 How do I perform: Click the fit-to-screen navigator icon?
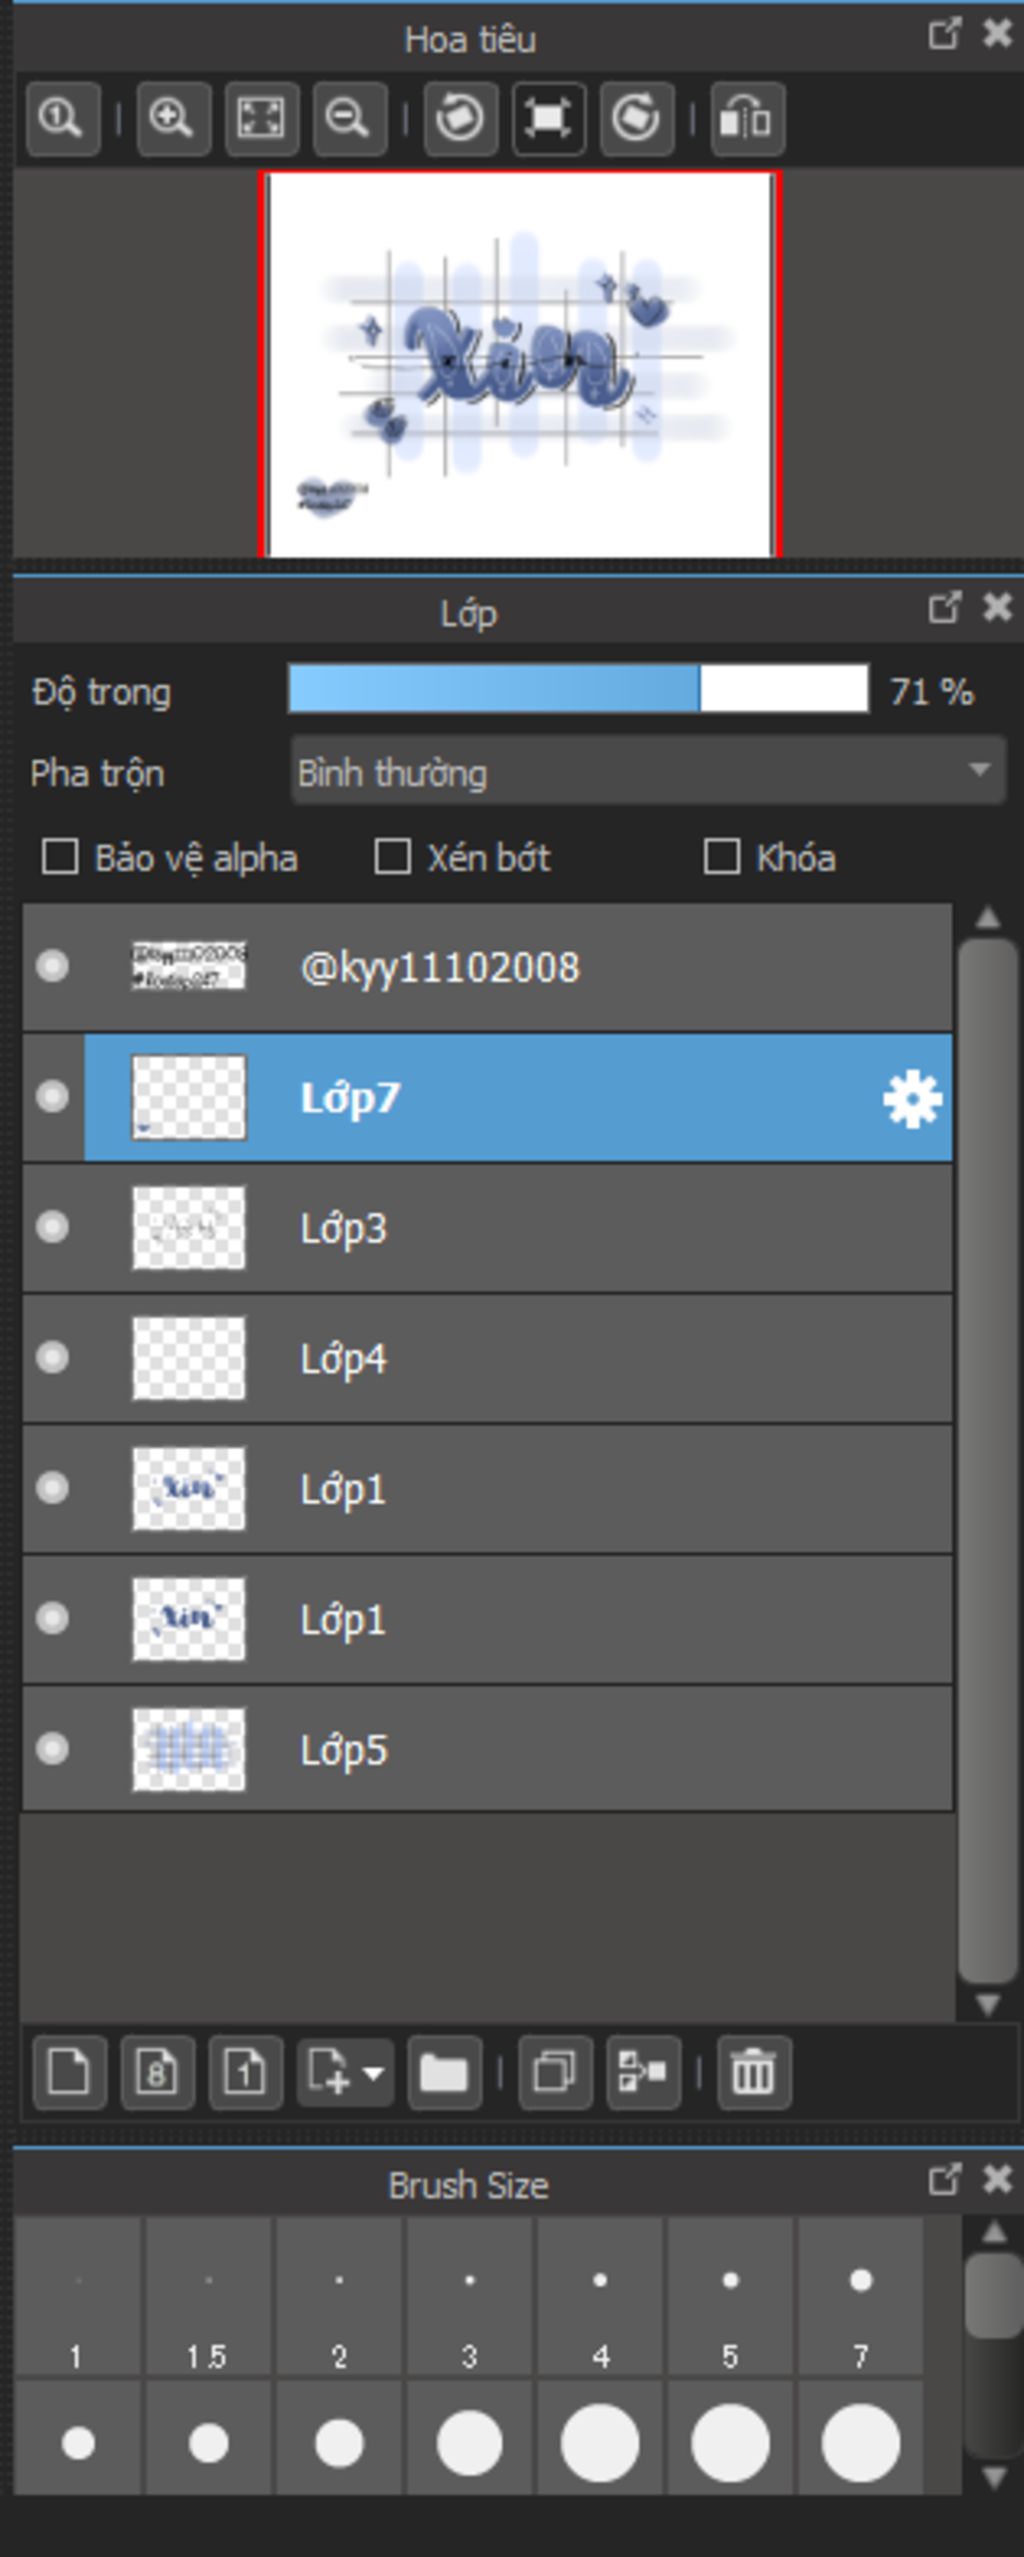(261, 119)
